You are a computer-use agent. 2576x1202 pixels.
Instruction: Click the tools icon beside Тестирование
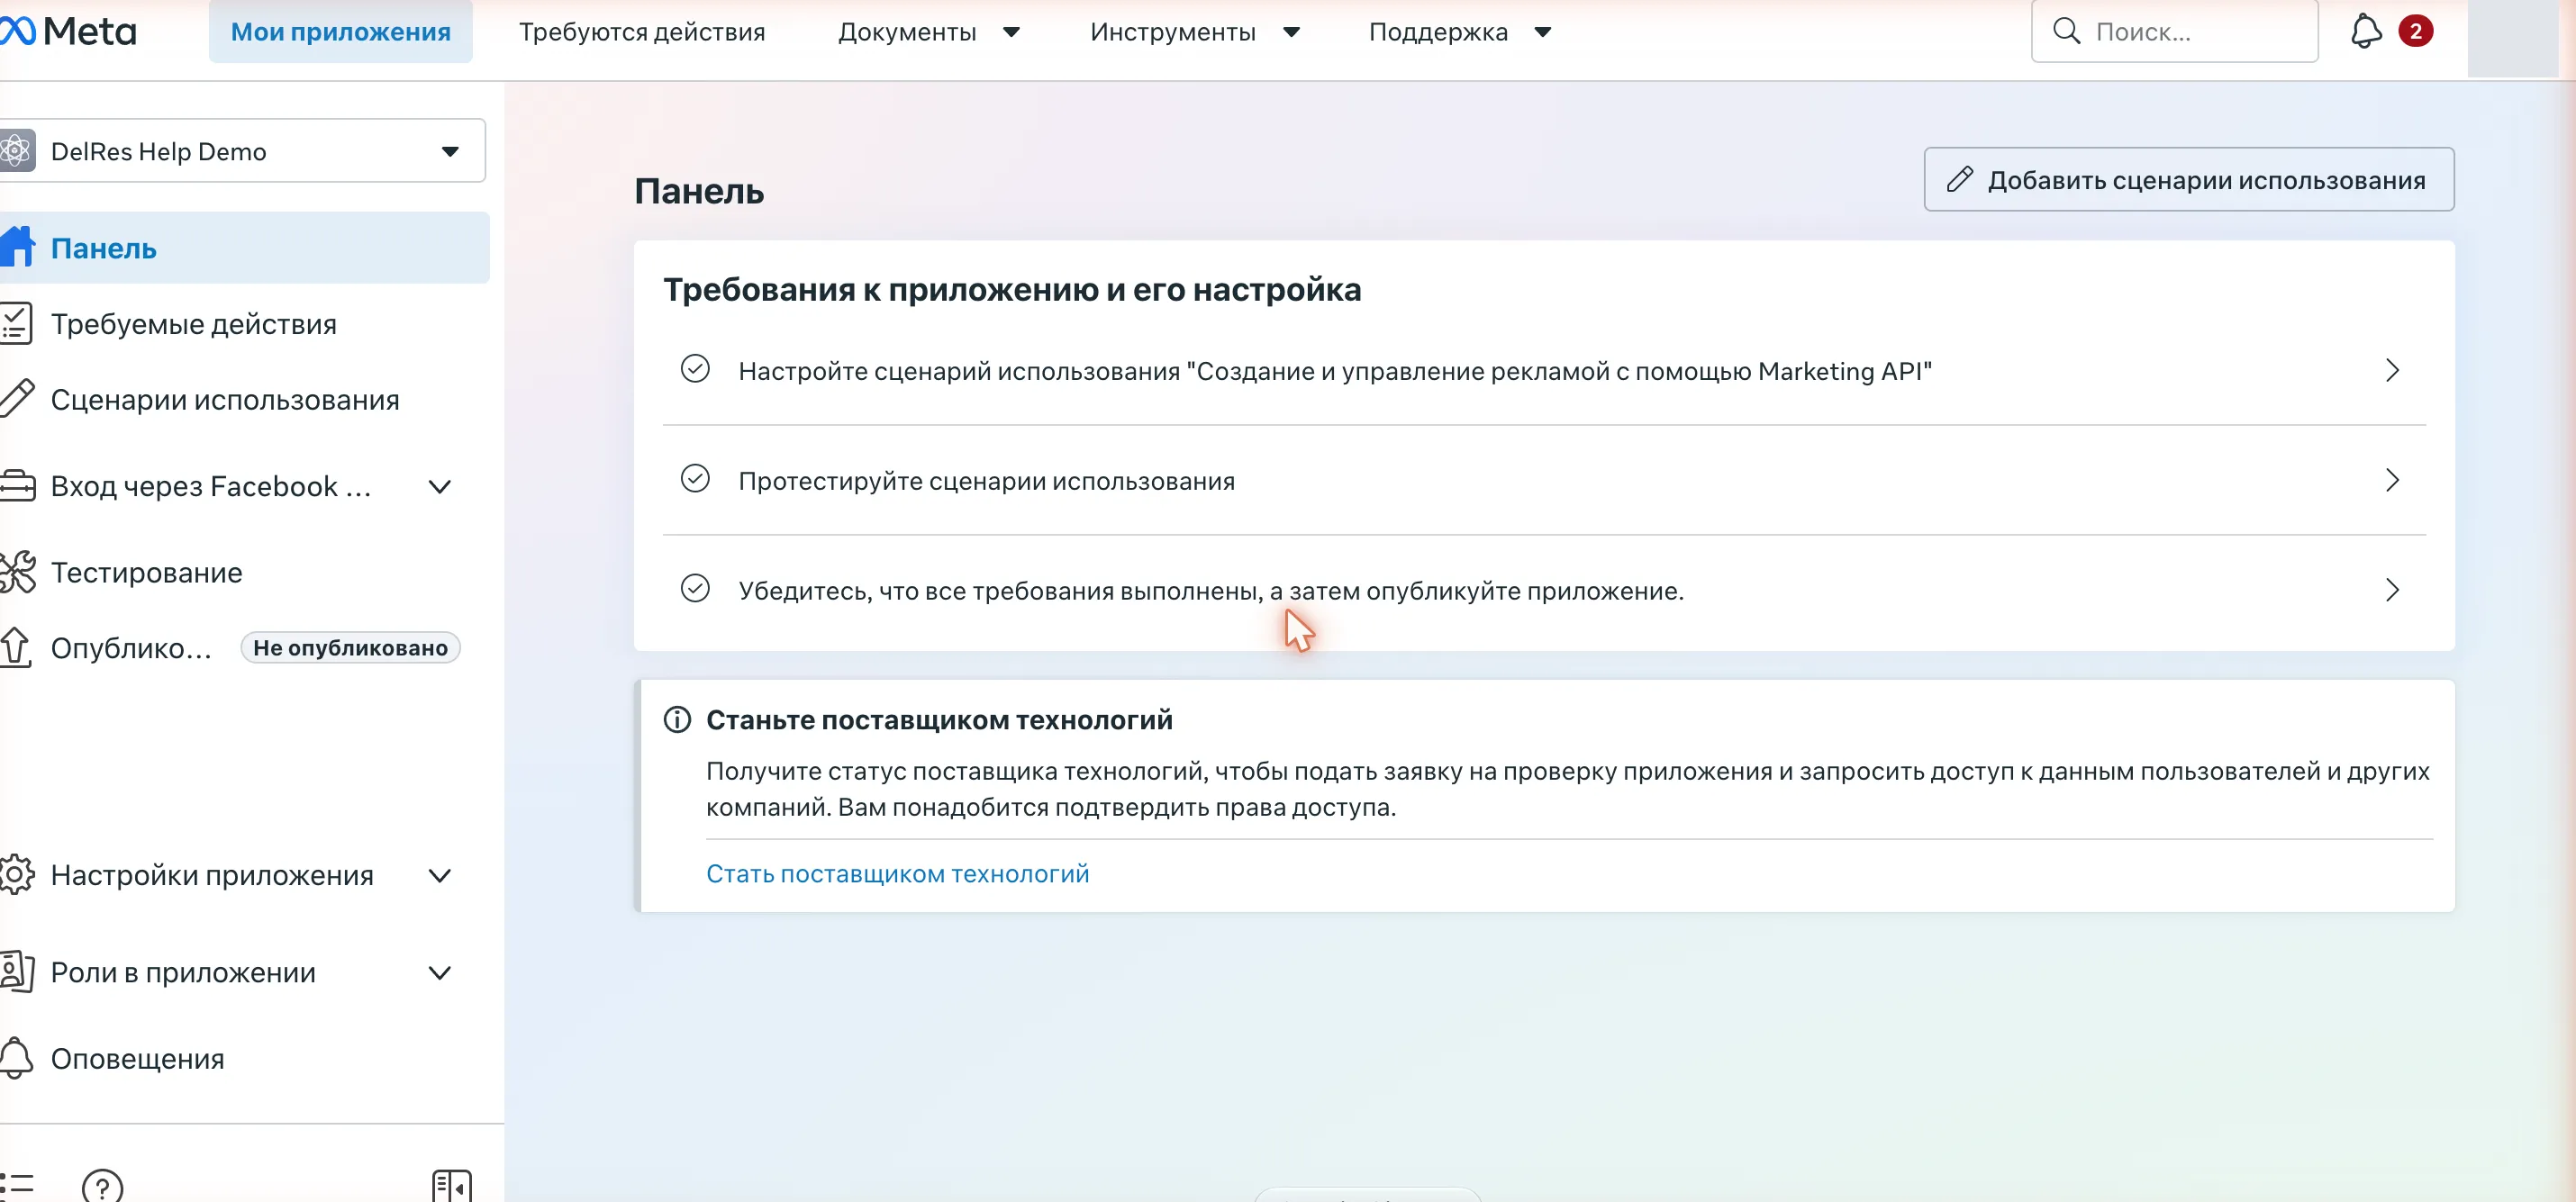[17, 572]
